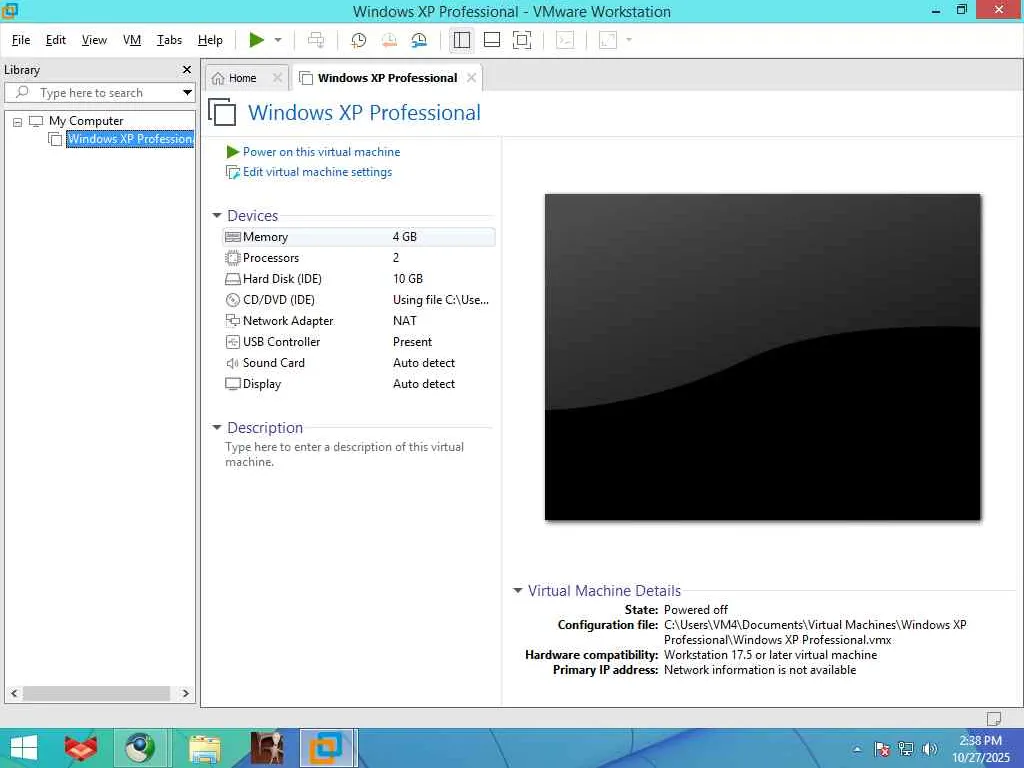Select My Computer in the library
Screen dimensions: 1024x768
86,121
